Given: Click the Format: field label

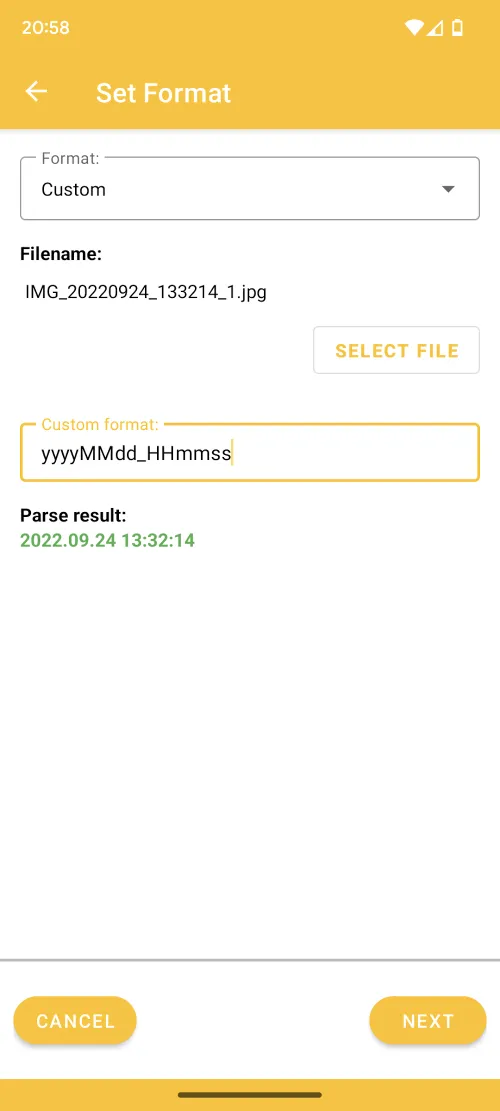Looking at the screenshot, I should coord(70,158).
